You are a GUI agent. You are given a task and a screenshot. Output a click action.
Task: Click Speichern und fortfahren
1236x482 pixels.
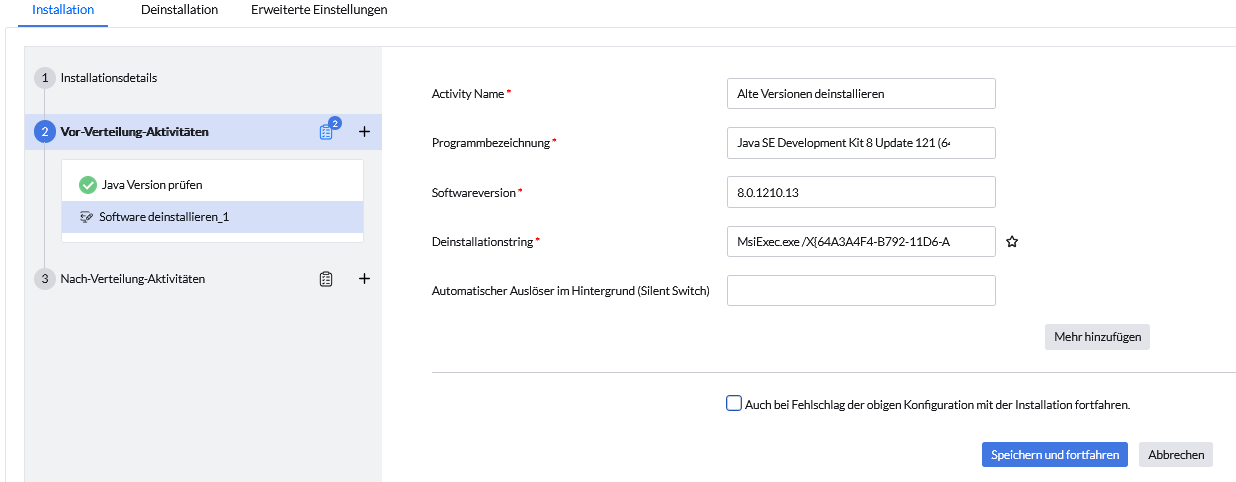[1055, 454]
